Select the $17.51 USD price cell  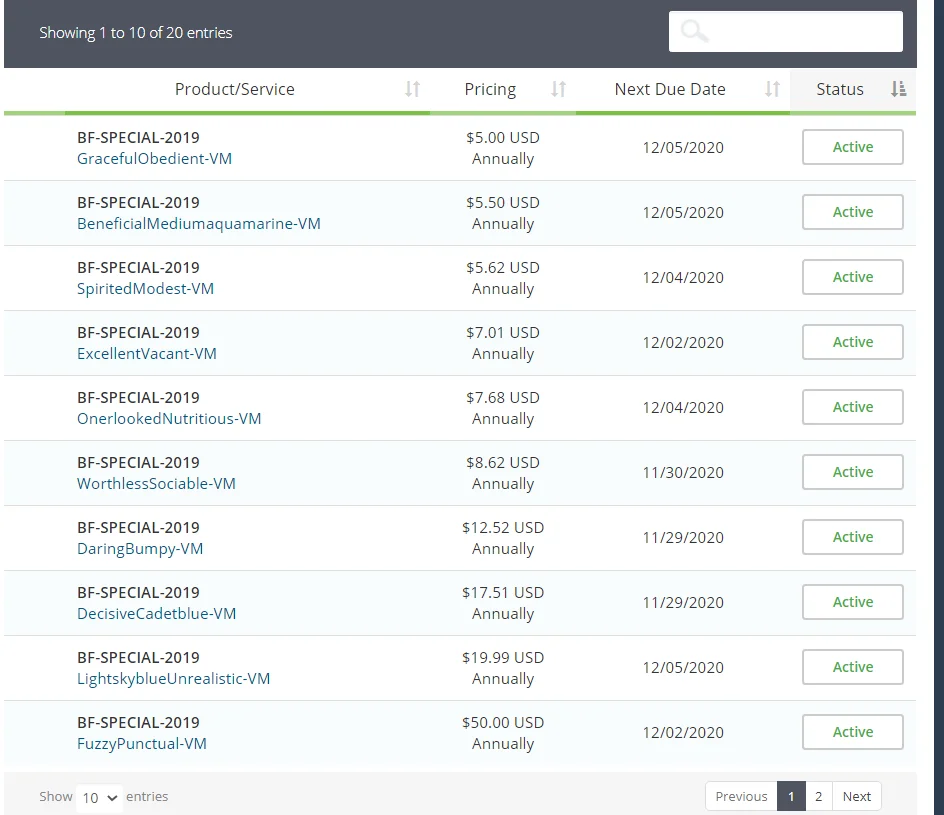[503, 603]
